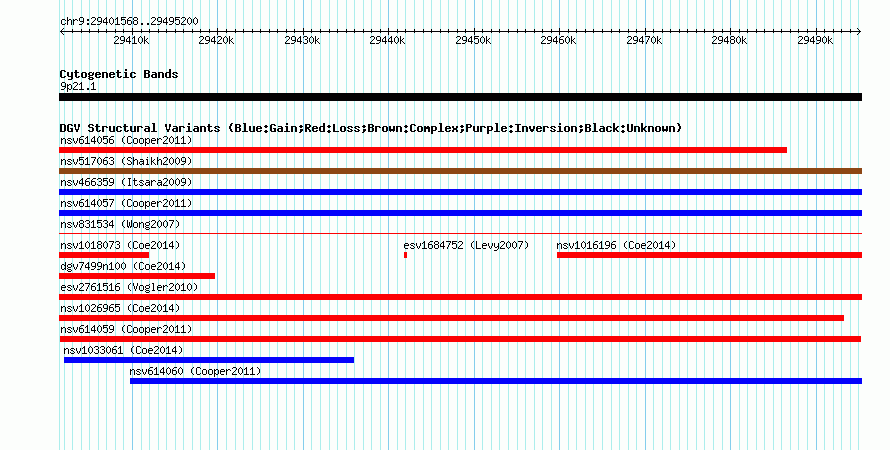The width and height of the screenshot is (890, 450).
Task: Click the 29430k ruler tick label
Action: [302, 40]
